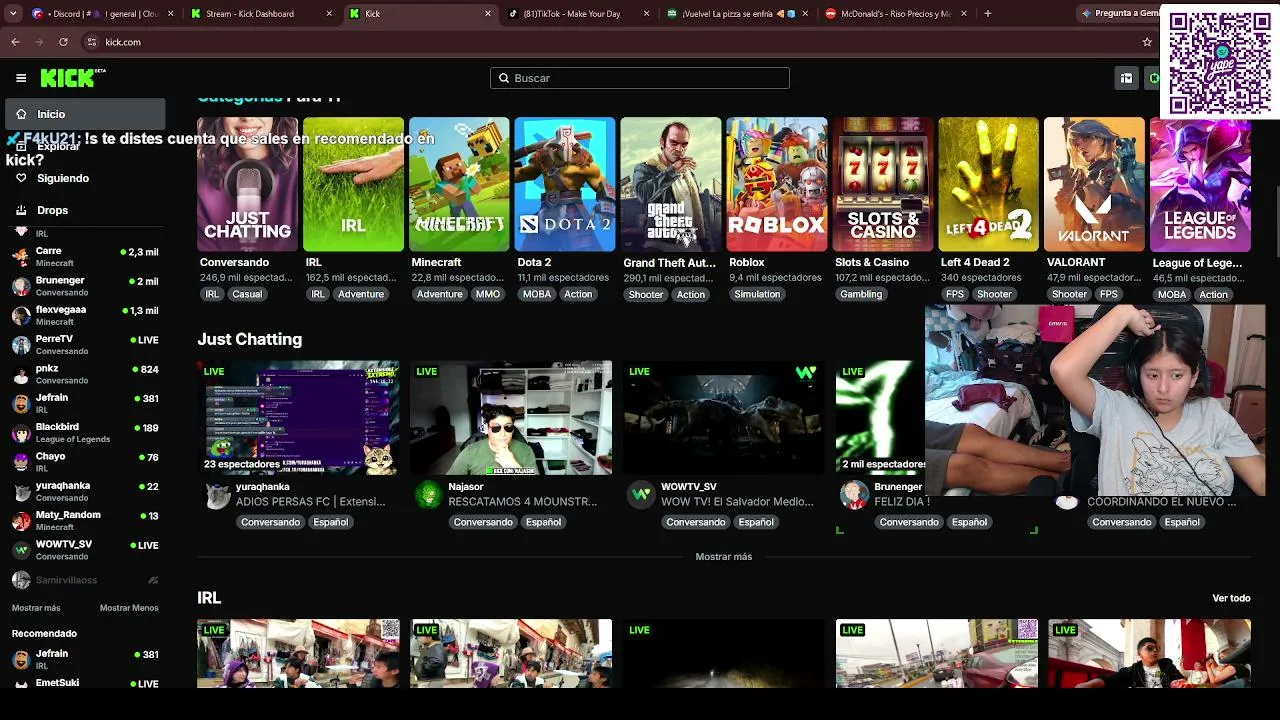
Task: Open Chayo's avatar in the sidebar
Action: (21, 462)
